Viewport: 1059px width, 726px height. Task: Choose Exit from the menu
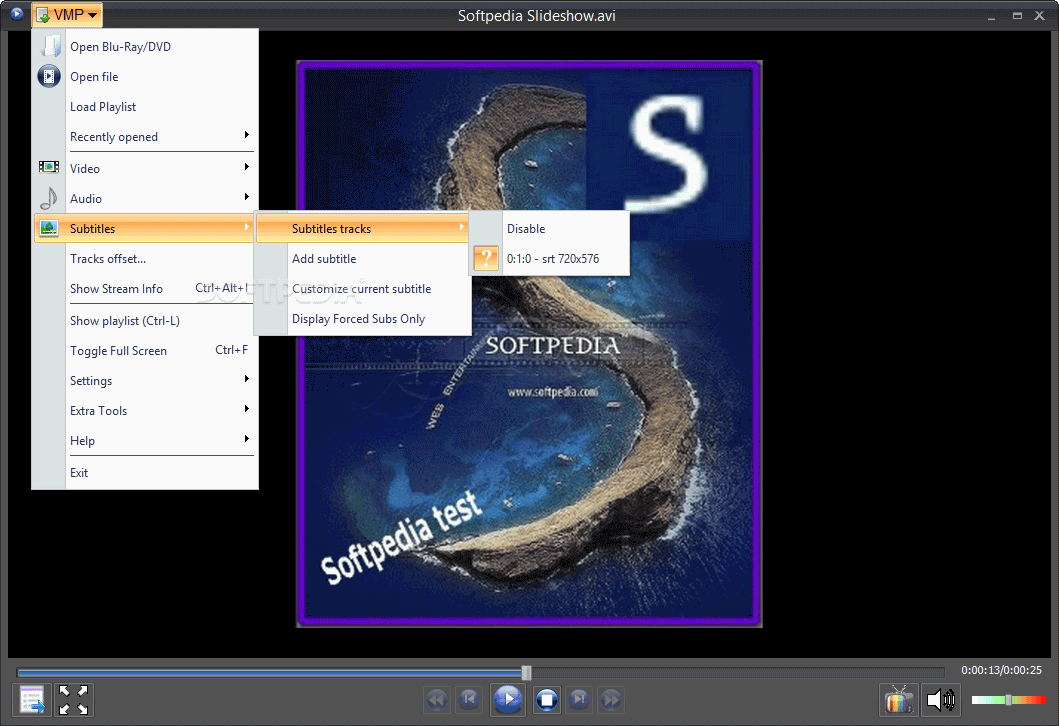[145, 473]
